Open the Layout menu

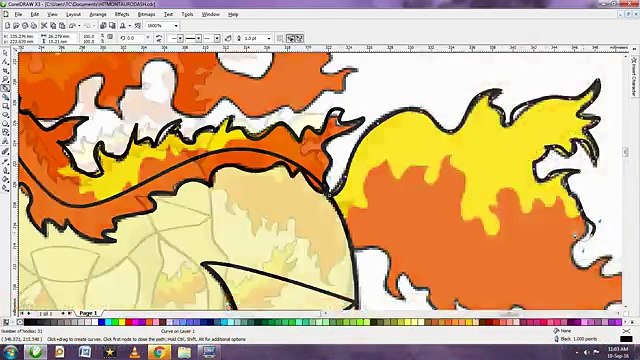[73, 14]
